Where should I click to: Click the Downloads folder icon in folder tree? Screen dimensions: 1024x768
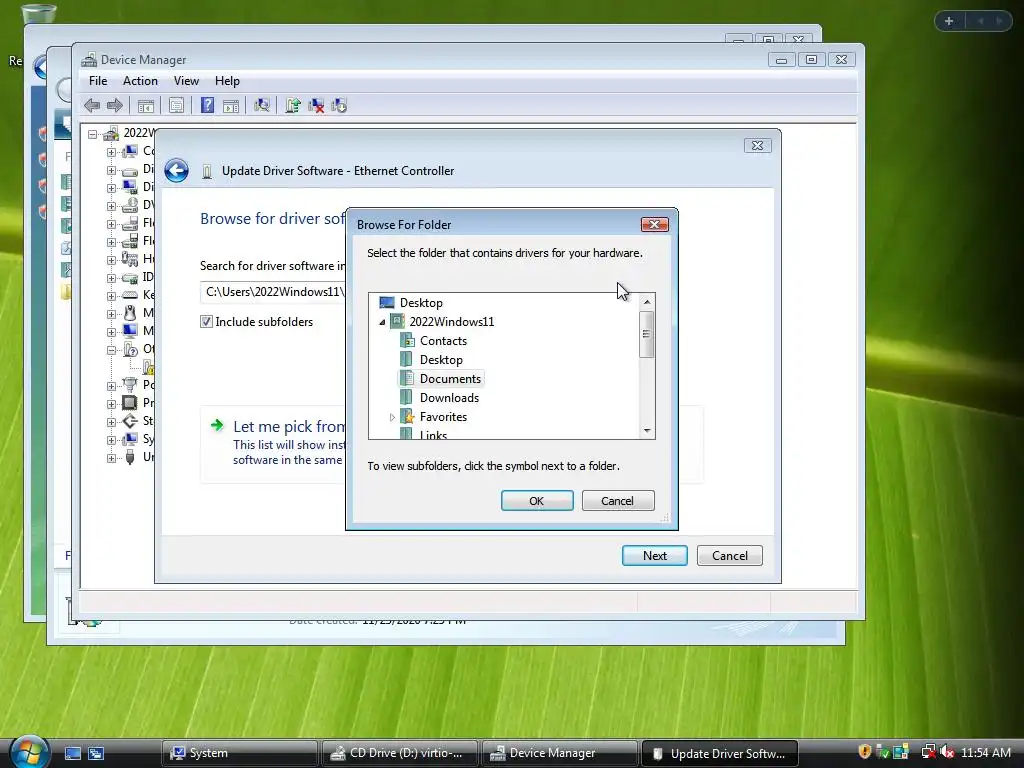406,398
